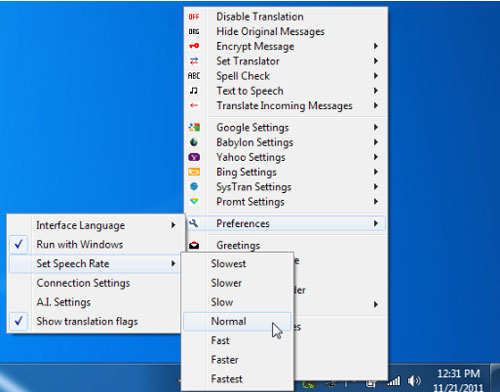
Task: Click the swap-arrows Set Translator icon
Action: pyautogui.click(x=194, y=61)
